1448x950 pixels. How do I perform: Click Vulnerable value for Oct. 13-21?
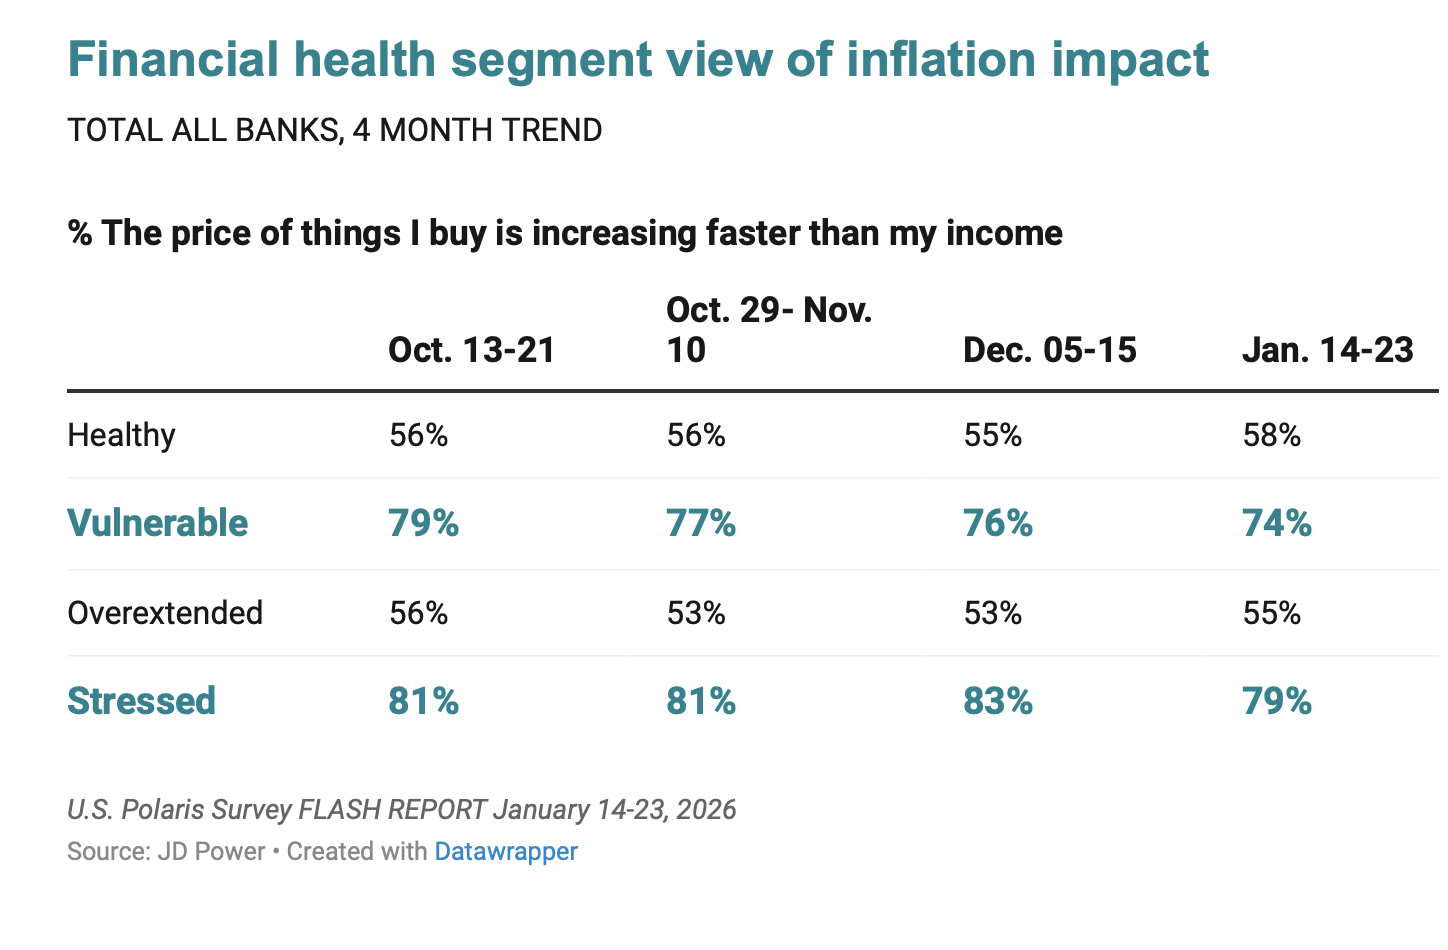pyautogui.click(x=423, y=524)
